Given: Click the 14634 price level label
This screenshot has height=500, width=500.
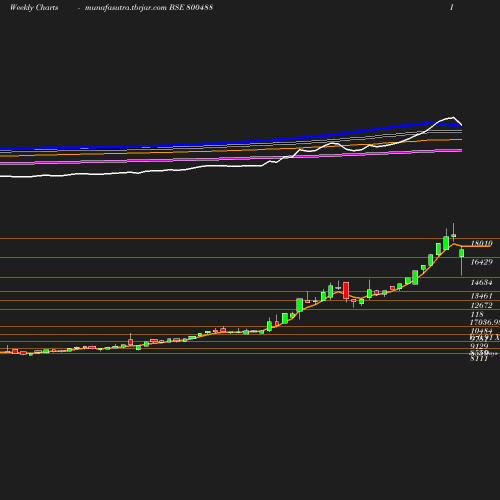Looking at the screenshot, I should (481, 283).
